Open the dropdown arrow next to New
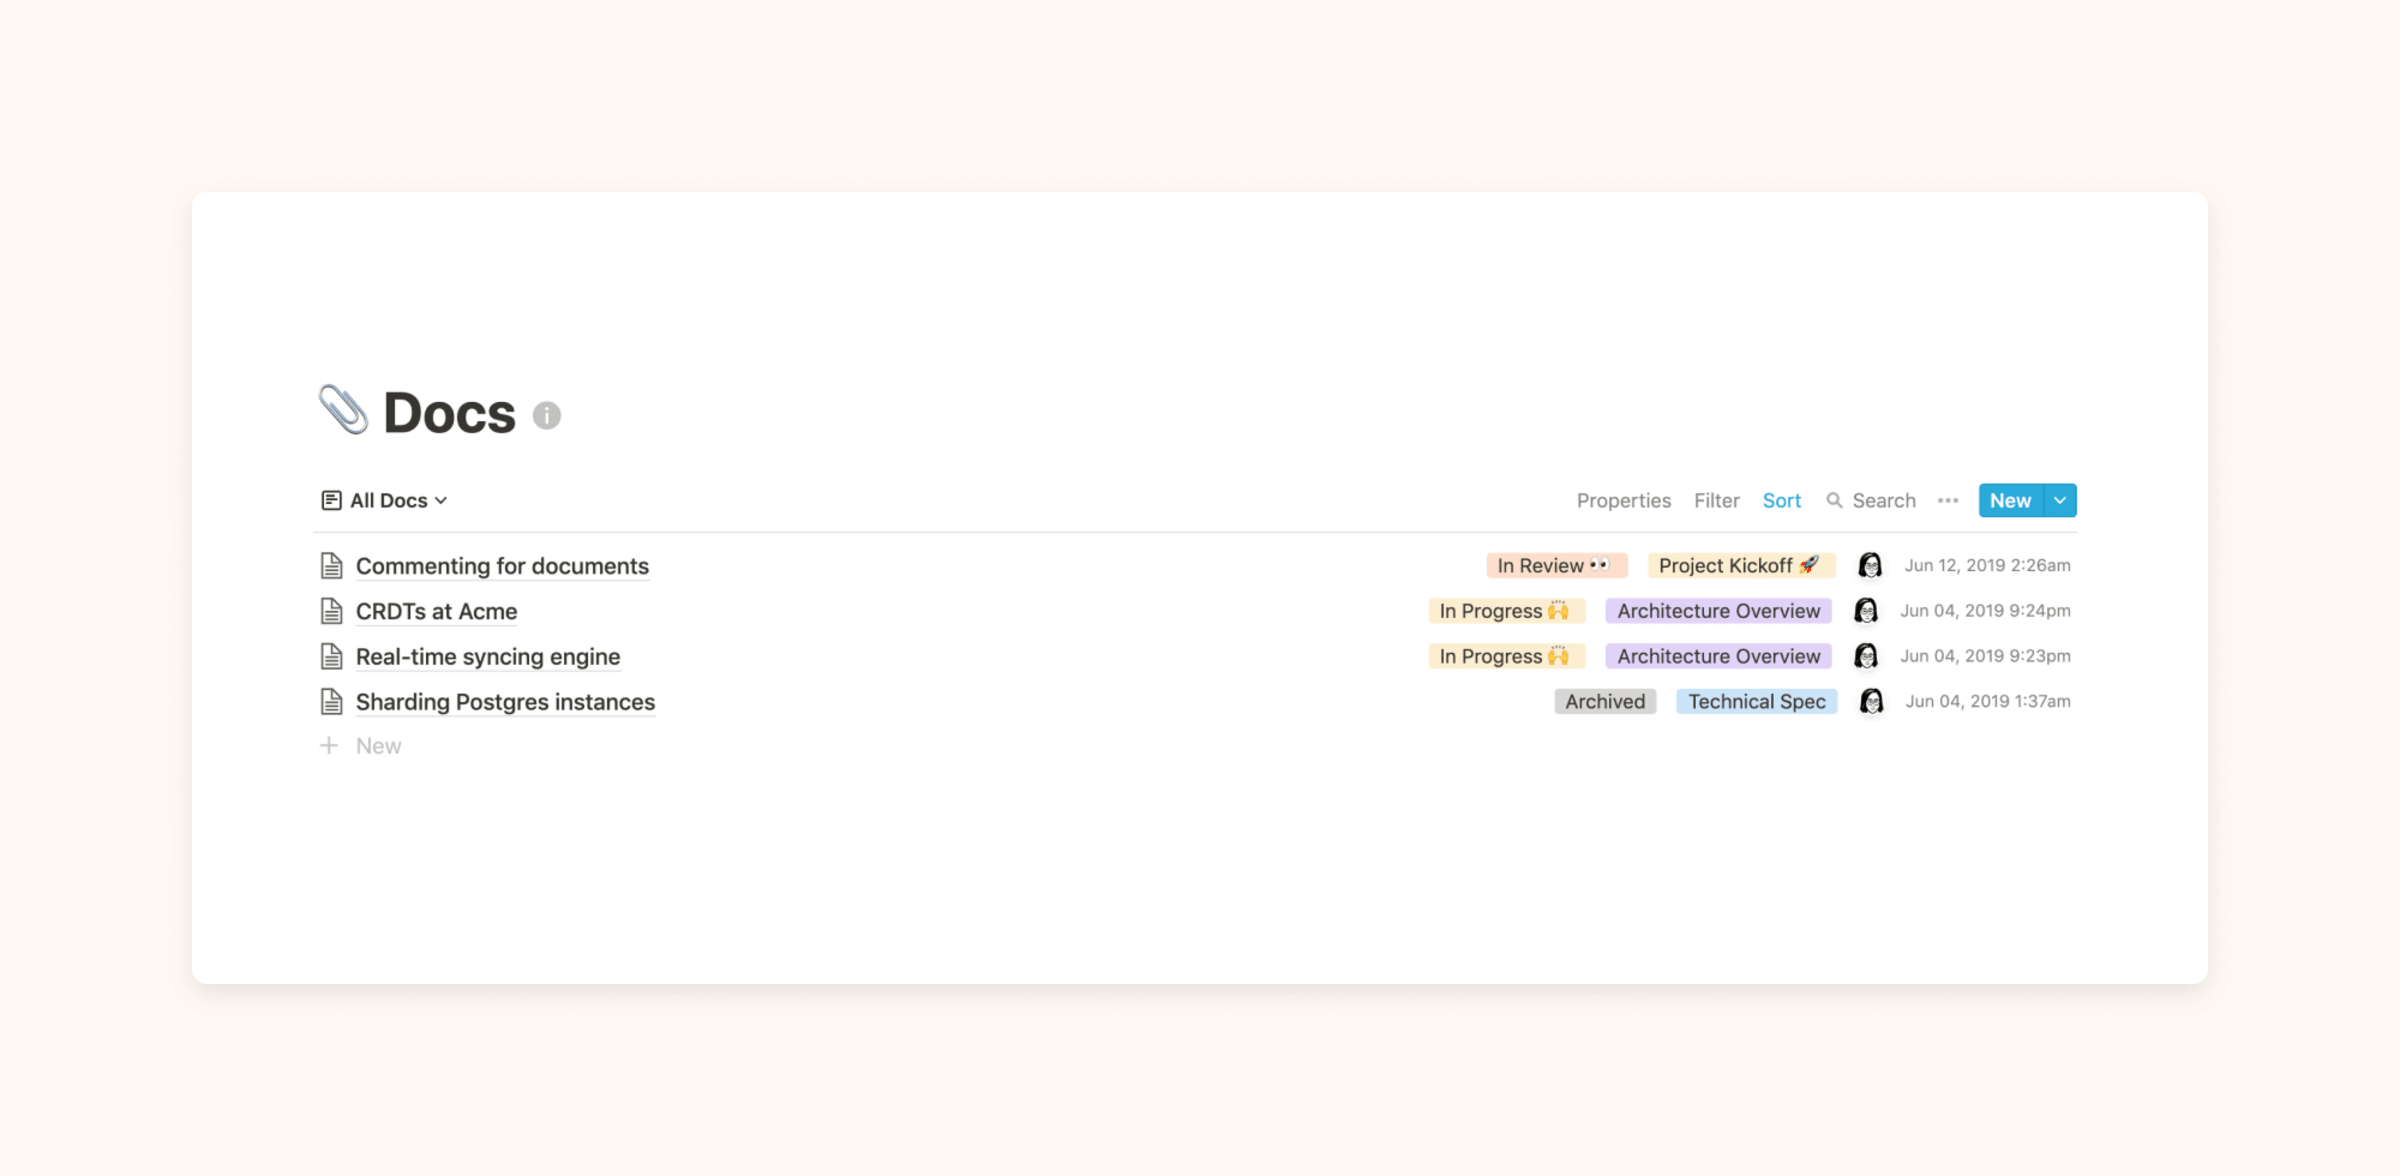Viewport: 2400px width, 1176px height. [x=2060, y=500]
